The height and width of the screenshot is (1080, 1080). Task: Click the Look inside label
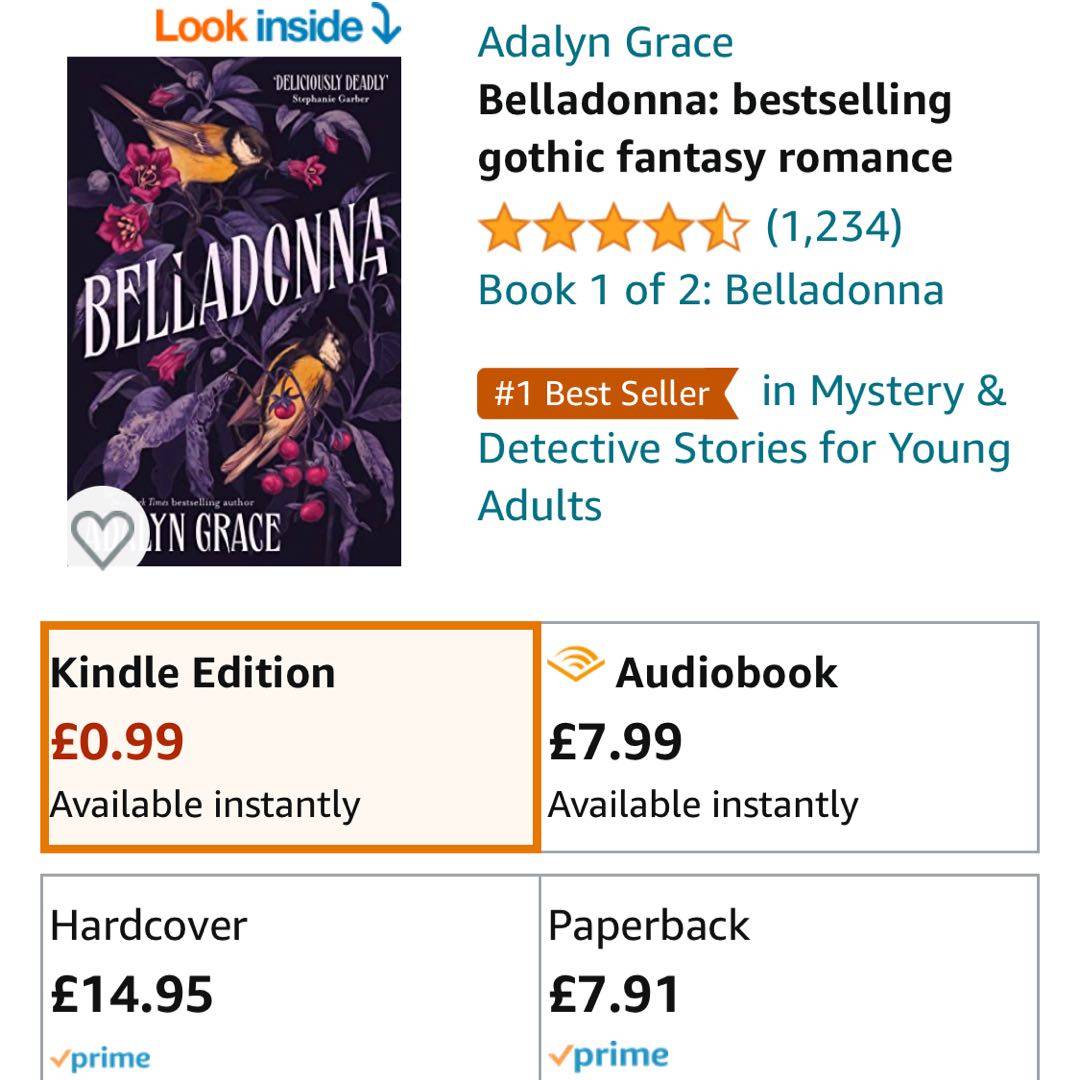pyautogui.click(x=258, y=26)
